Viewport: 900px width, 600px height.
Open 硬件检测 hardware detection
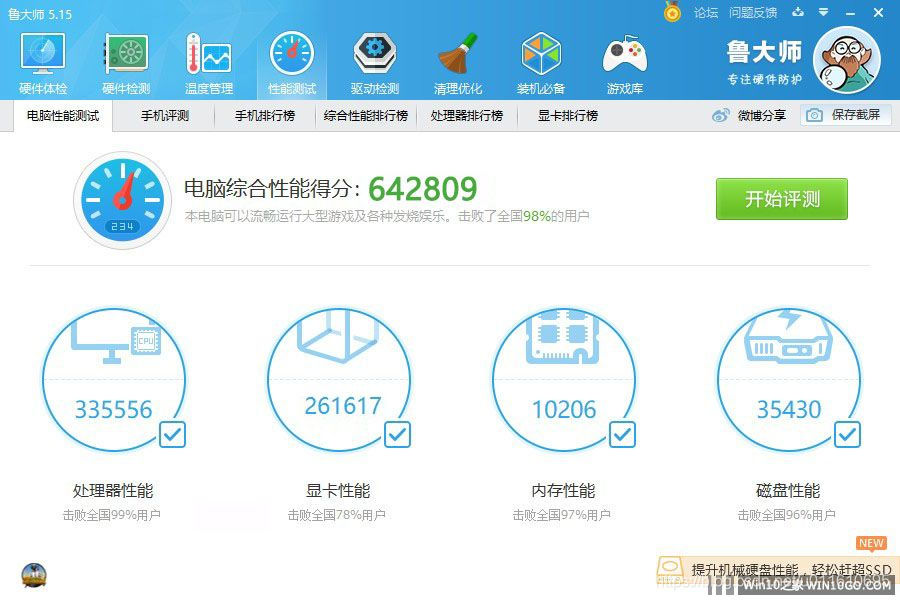pos(126,63)
